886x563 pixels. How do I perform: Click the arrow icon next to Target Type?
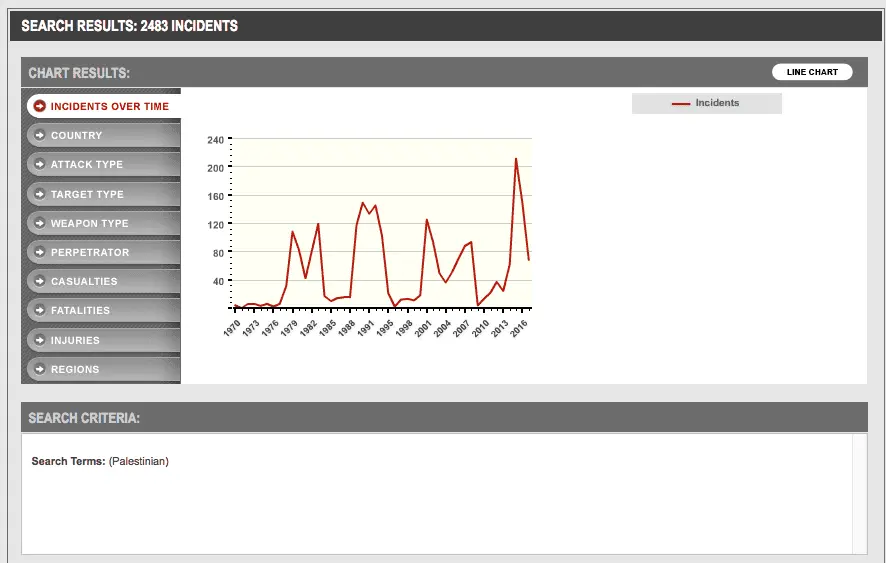point(38,194)
